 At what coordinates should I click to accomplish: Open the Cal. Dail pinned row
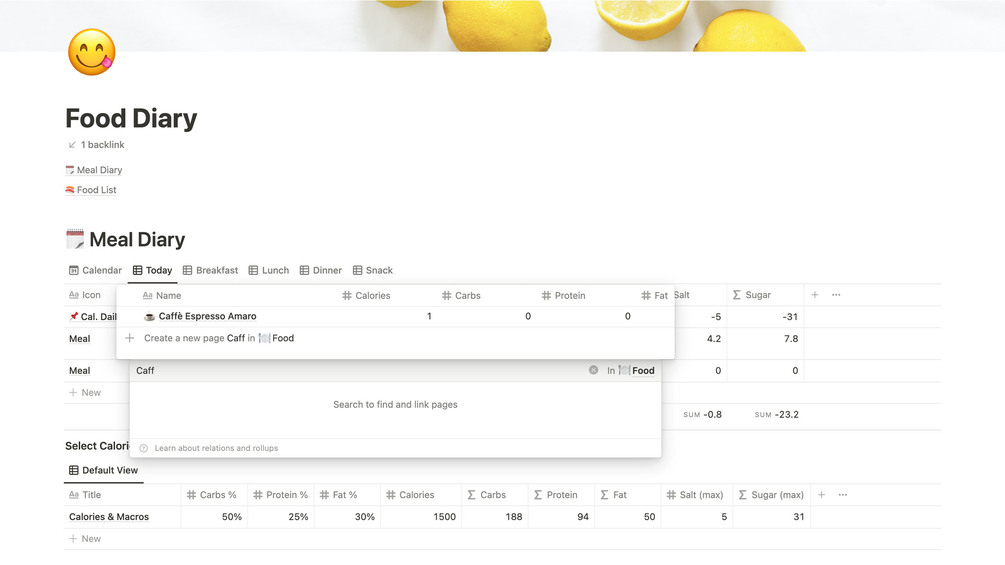[93, 316]
